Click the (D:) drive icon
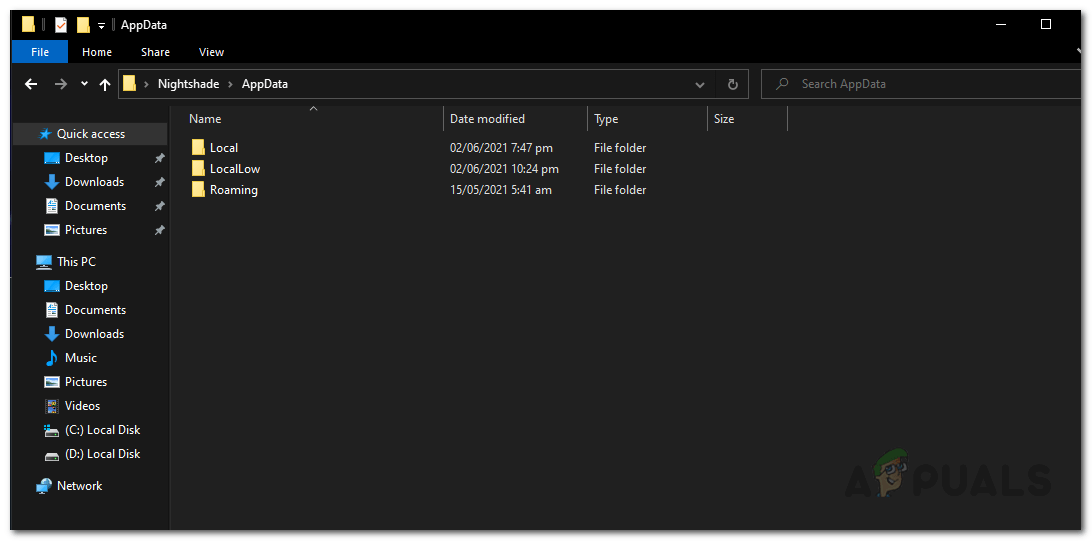Viewport: 1092px width, 541px height. click(52, 455)
